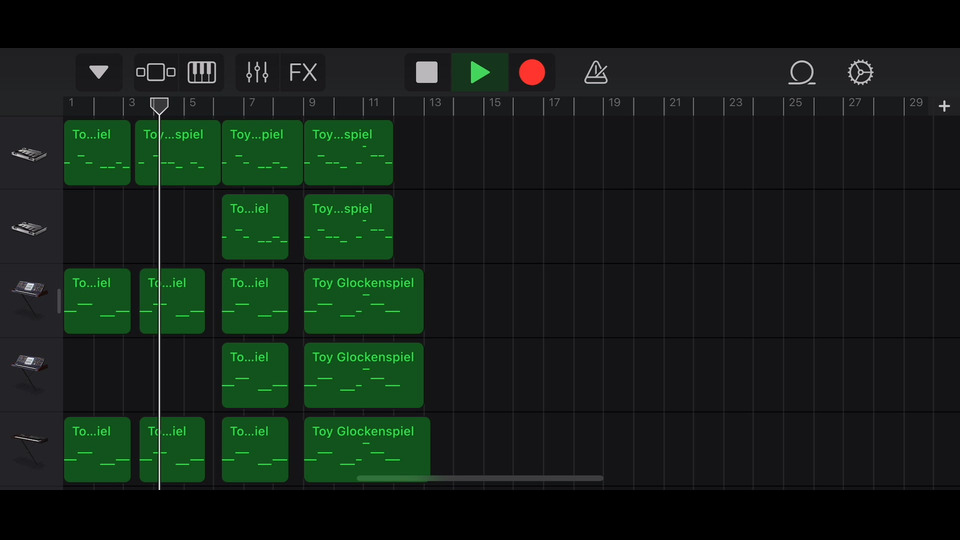The image size is (960, 540).
Task: Open song settings gear
Action: pyautogui.click(x=860, y=72)
